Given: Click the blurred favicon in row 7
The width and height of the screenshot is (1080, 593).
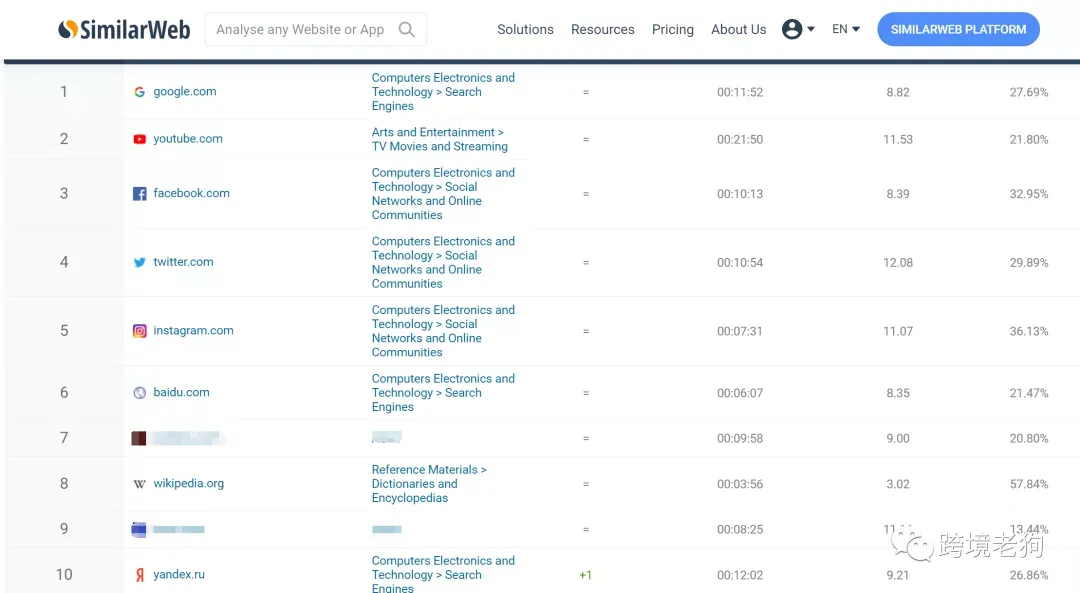Looking at the screenshot, I should tap(138, 438).
